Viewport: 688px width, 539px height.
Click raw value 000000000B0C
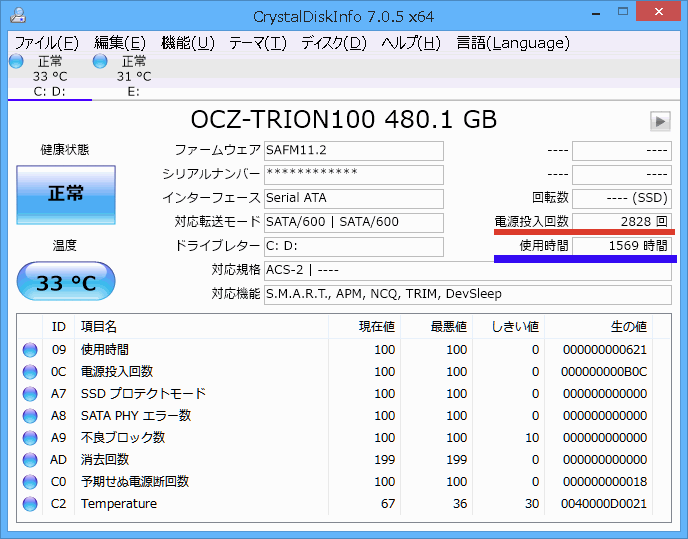click(604, 372)
